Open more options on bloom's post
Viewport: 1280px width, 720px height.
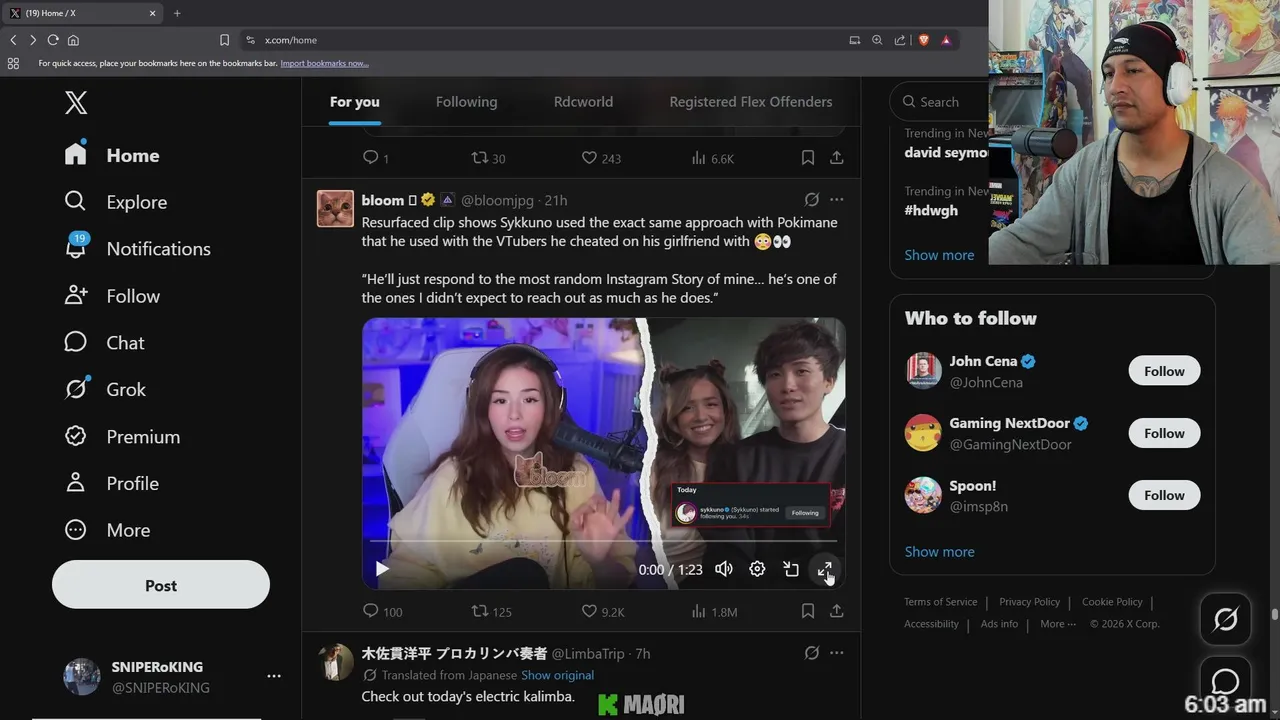837,200
